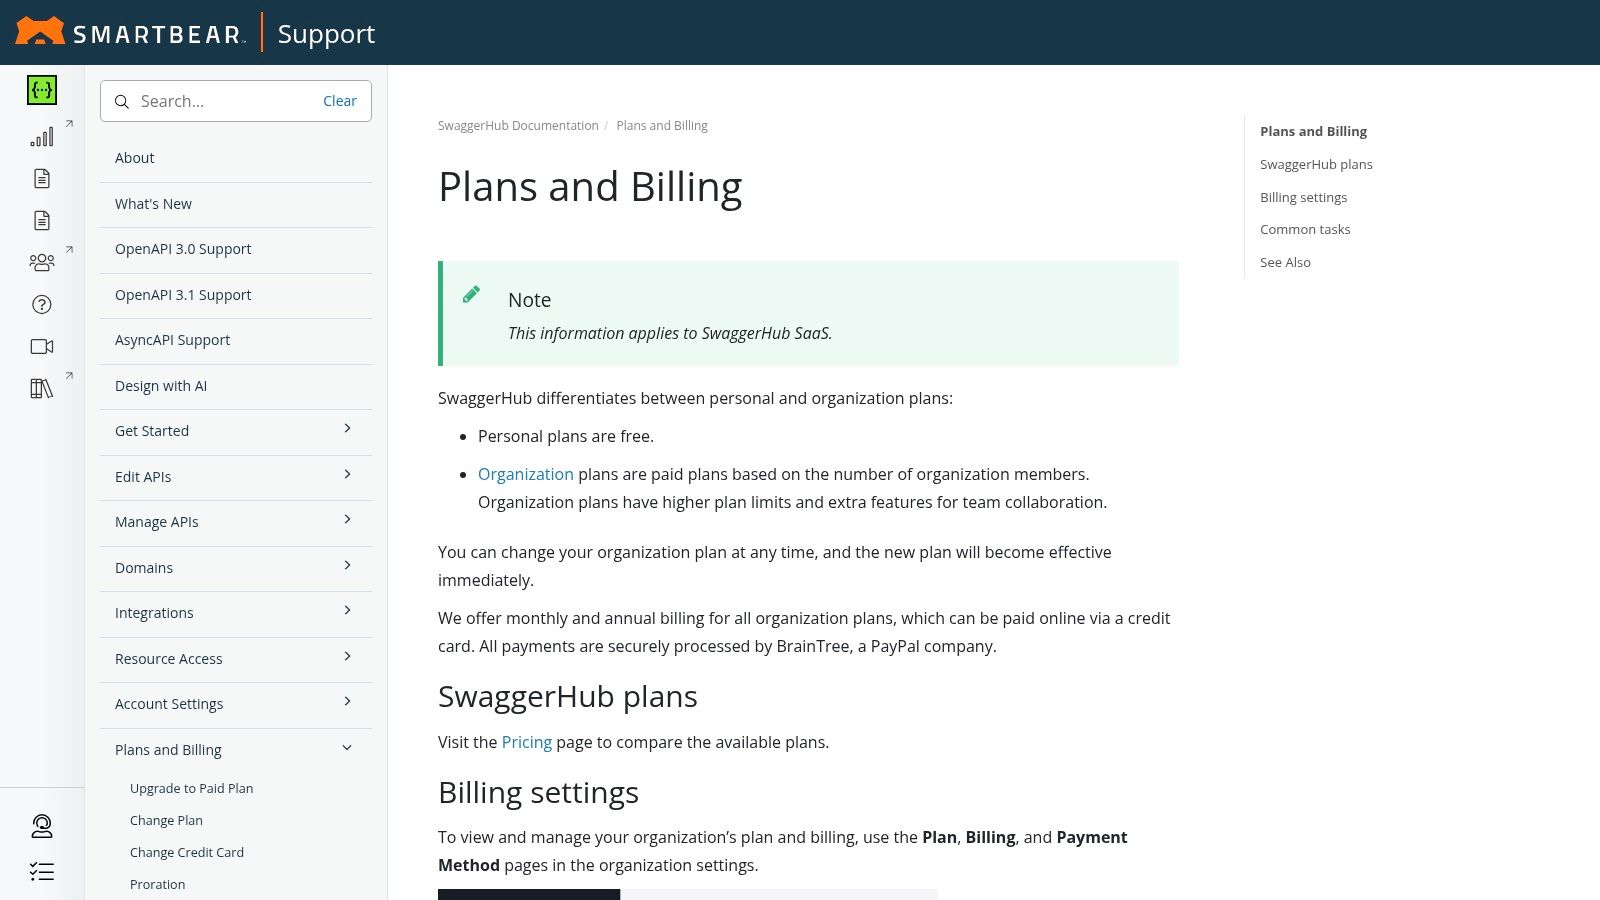Click the support agent headset icon

(42, 826)
